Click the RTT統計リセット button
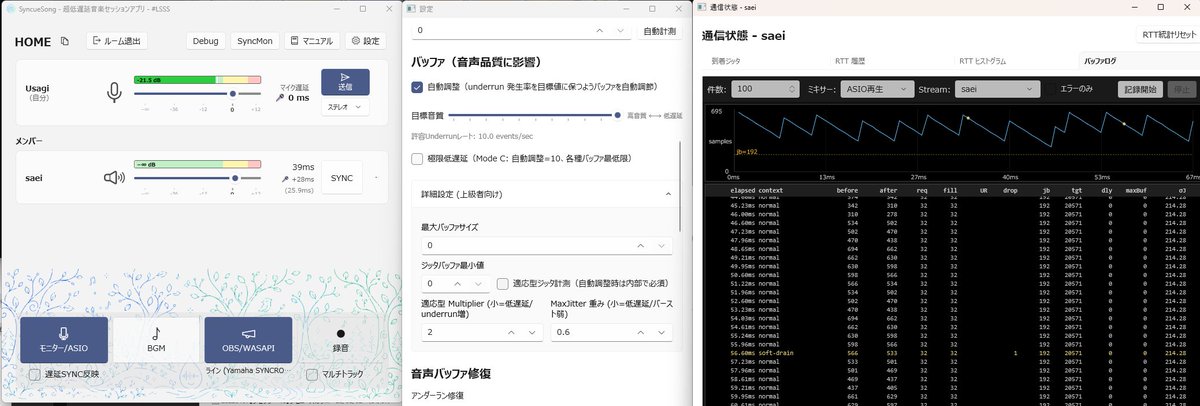Screen dimensions: 1200x406 pyautogui.click(x=1168, y=35)
